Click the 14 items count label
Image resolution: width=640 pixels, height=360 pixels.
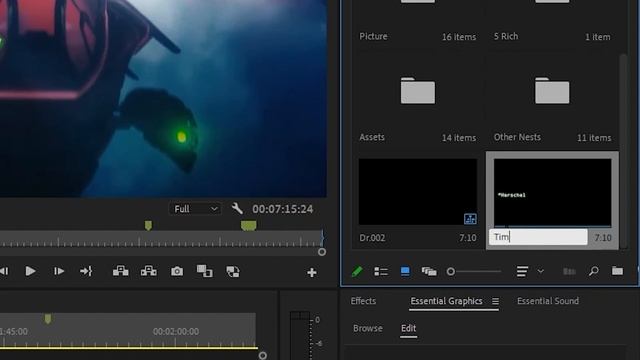[459, 138]
